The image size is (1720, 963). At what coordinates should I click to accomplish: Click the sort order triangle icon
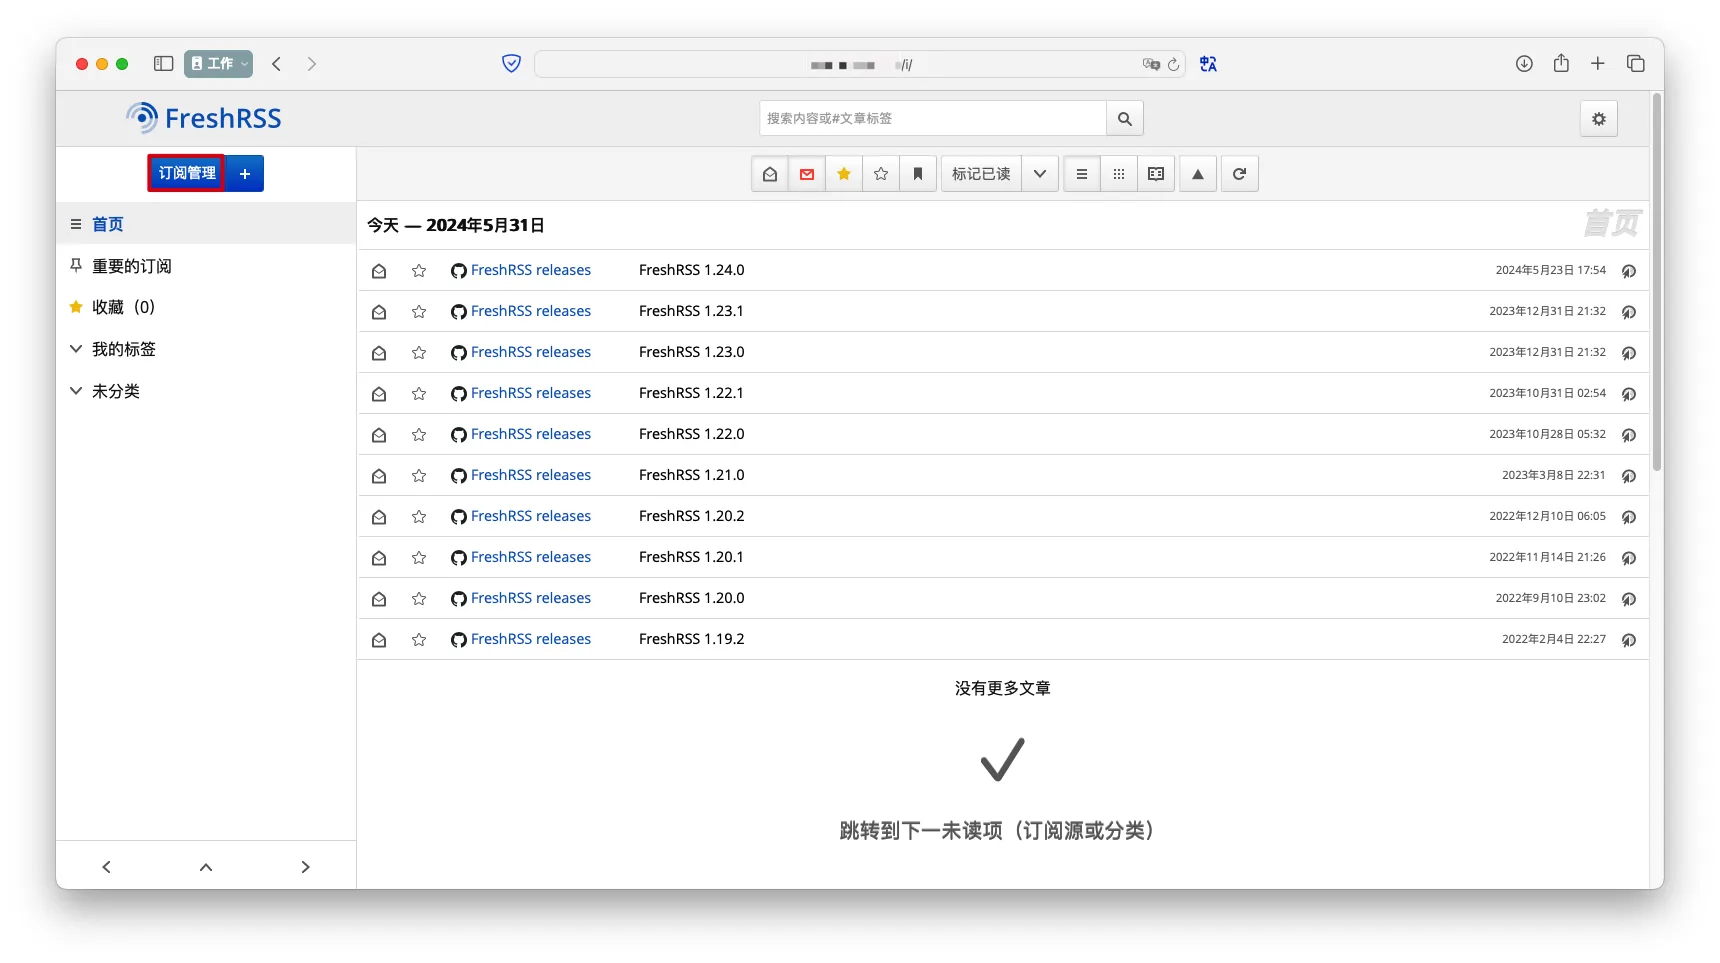point(1197,174)
